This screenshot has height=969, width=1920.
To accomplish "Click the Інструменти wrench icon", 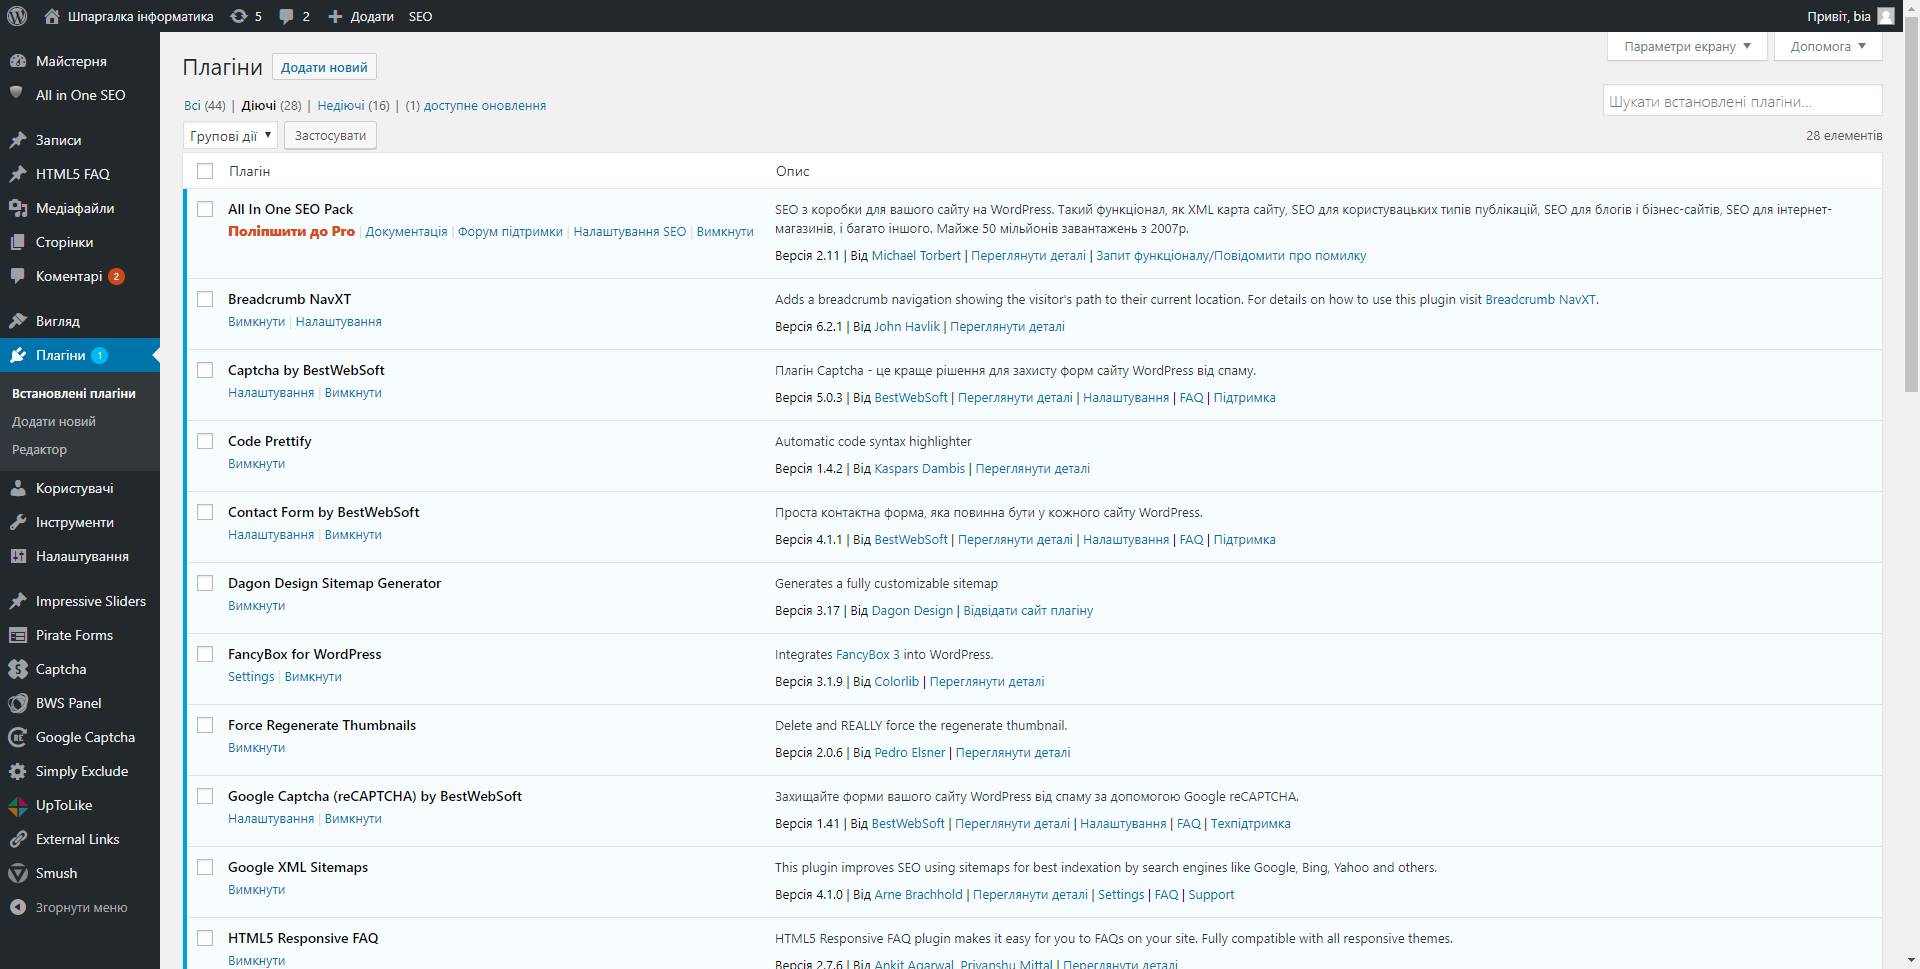I will 17,522.
